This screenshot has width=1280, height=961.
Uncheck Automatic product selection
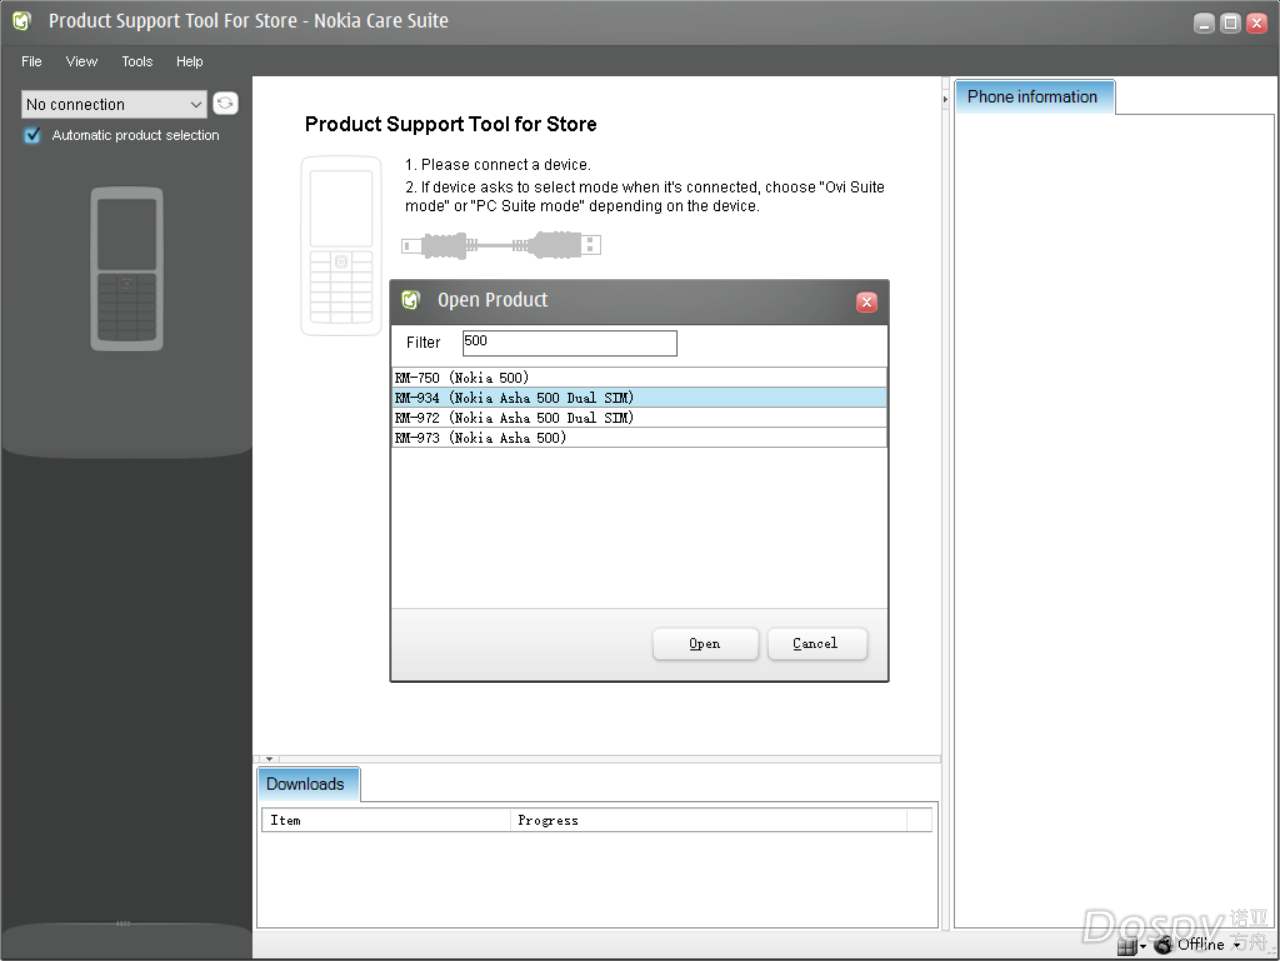[x=33, y=135]
